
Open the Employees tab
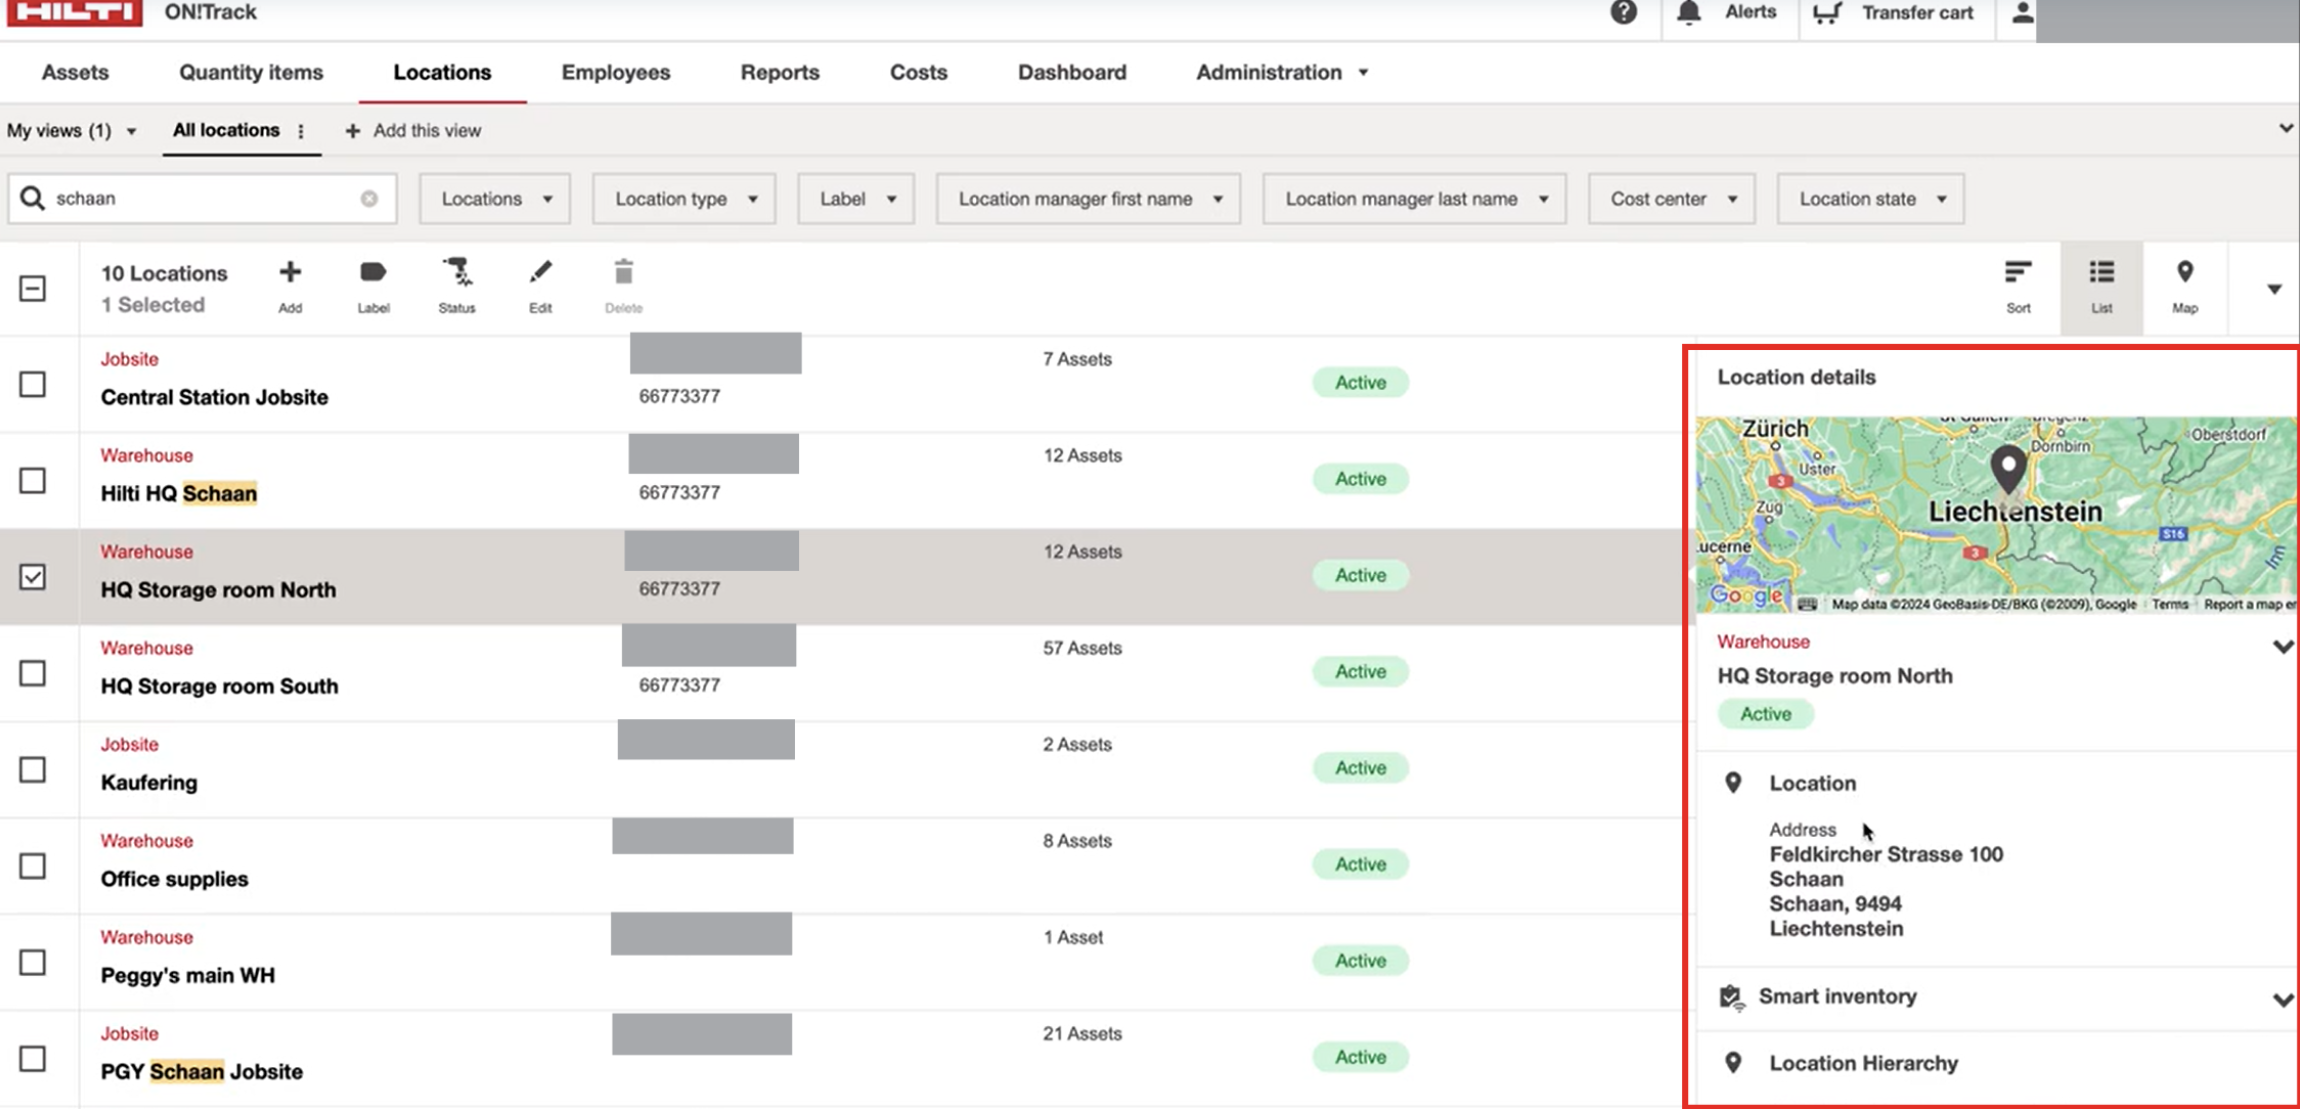pos(616,72)
